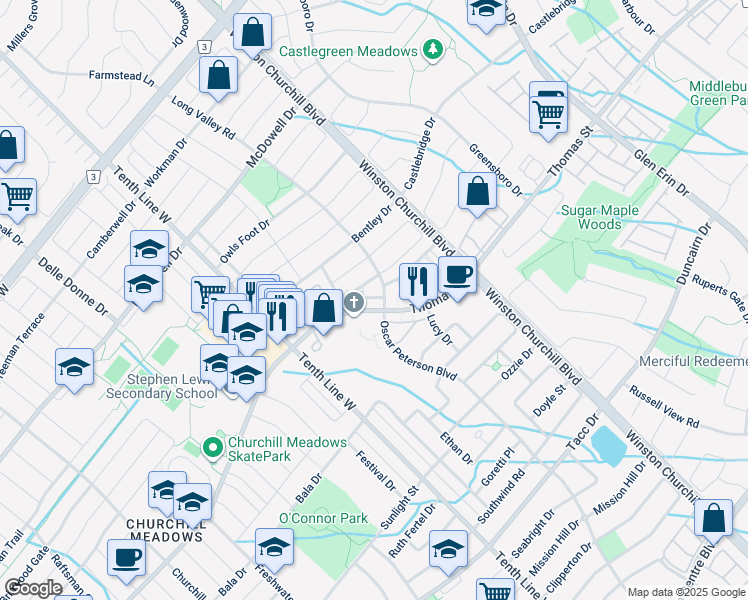
Task: Select the Lucy Dr label
Action: pyautogui.click(x=439, y=329)
